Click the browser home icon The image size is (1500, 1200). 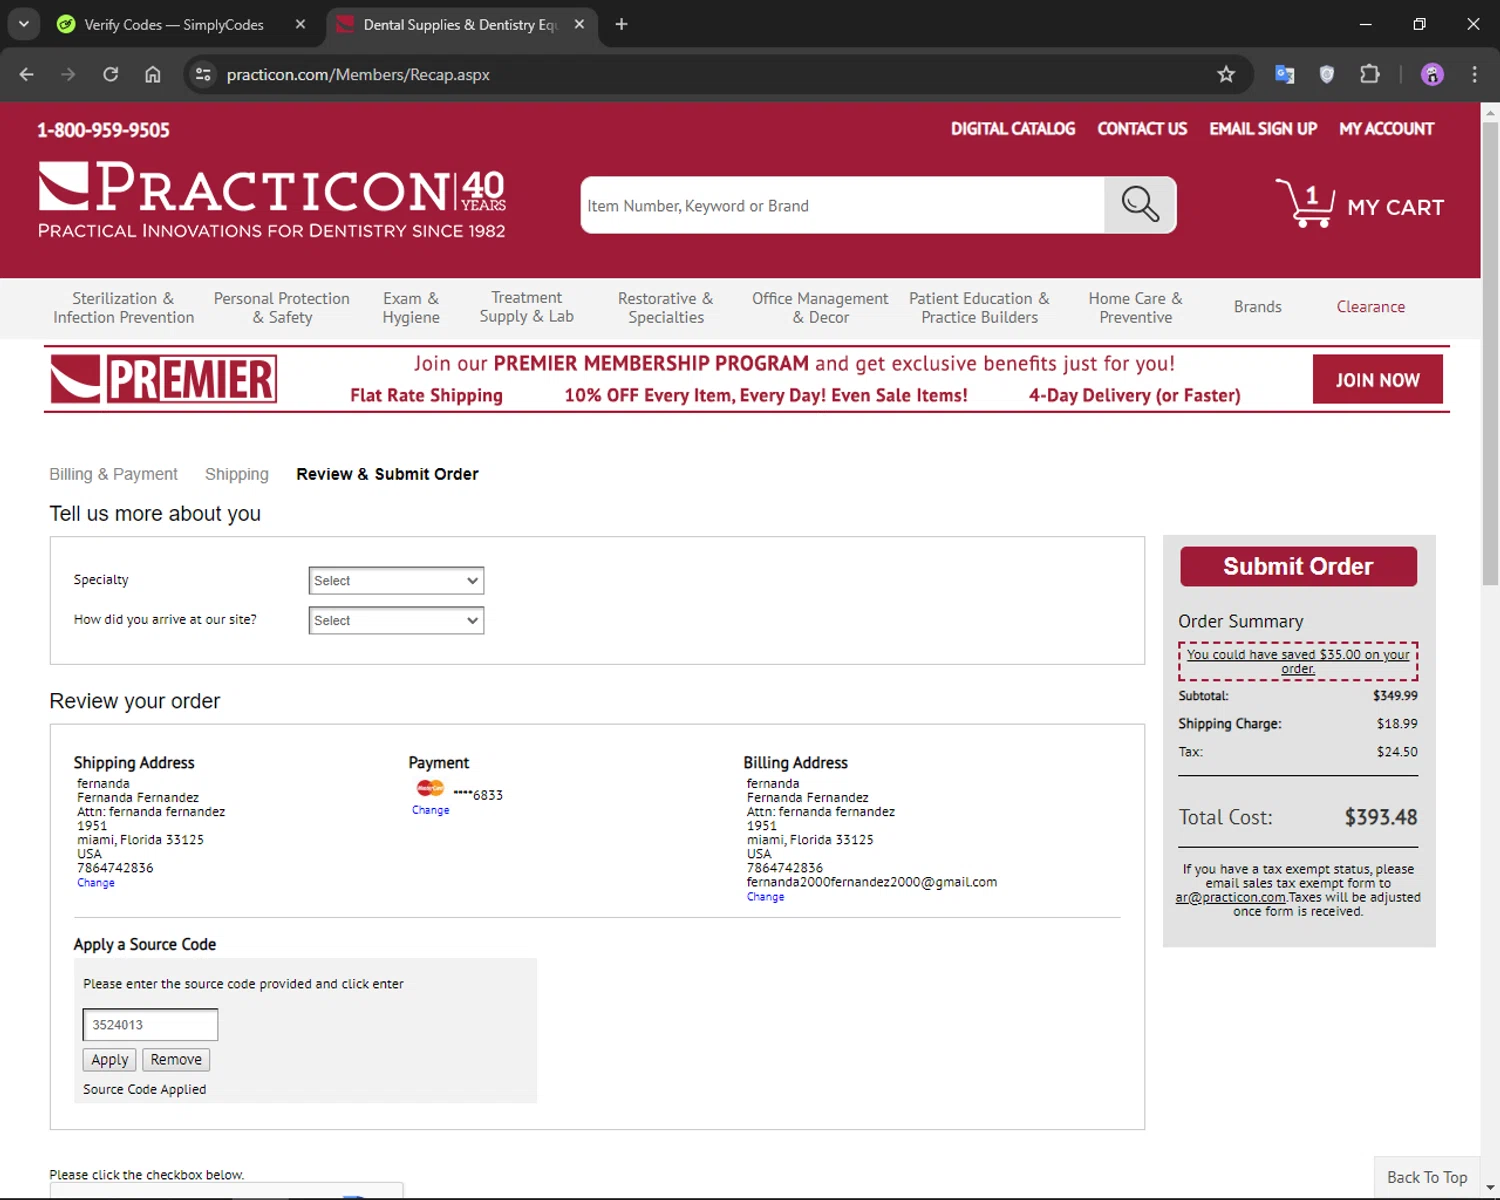point(152,74)
